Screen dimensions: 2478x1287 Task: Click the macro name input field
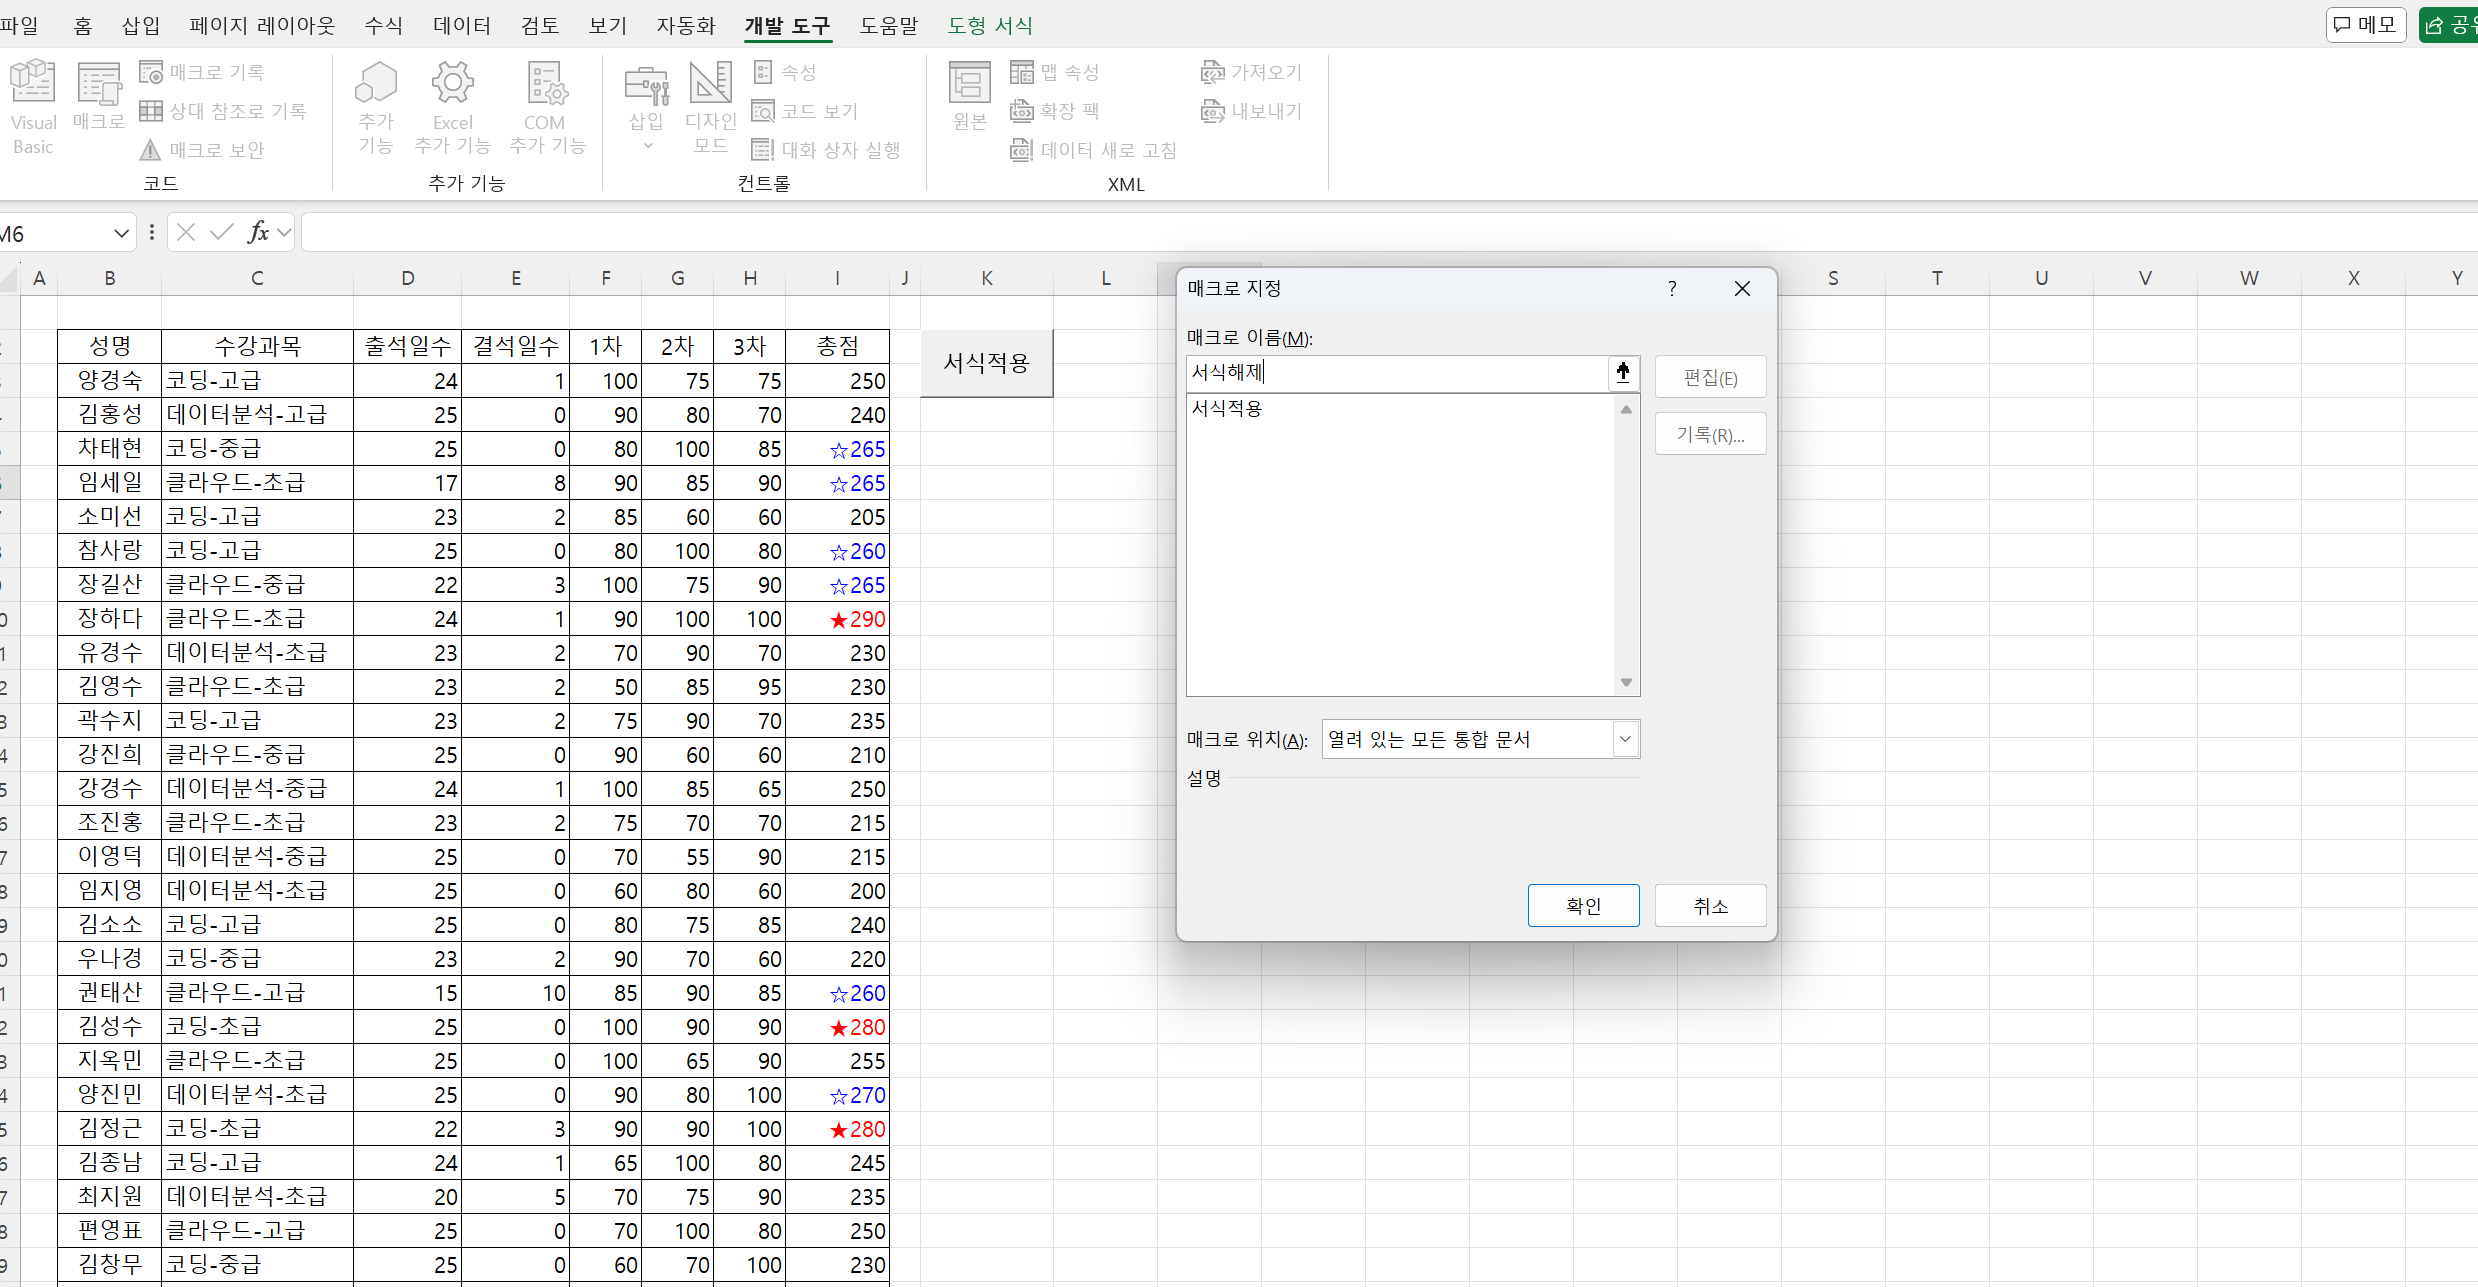1395,373
